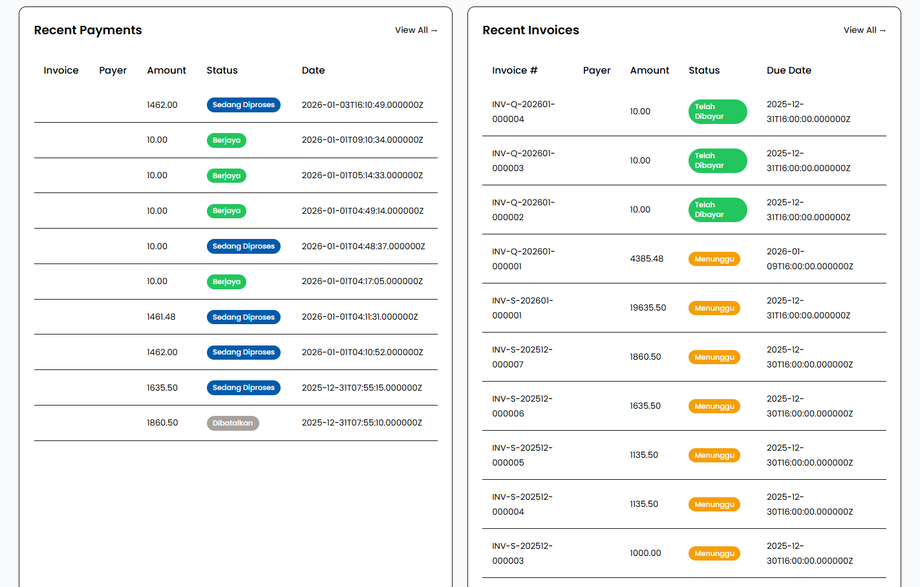The image size is (920, 587).
Task: Open View All in Recent Invoices
Action: 864,30
